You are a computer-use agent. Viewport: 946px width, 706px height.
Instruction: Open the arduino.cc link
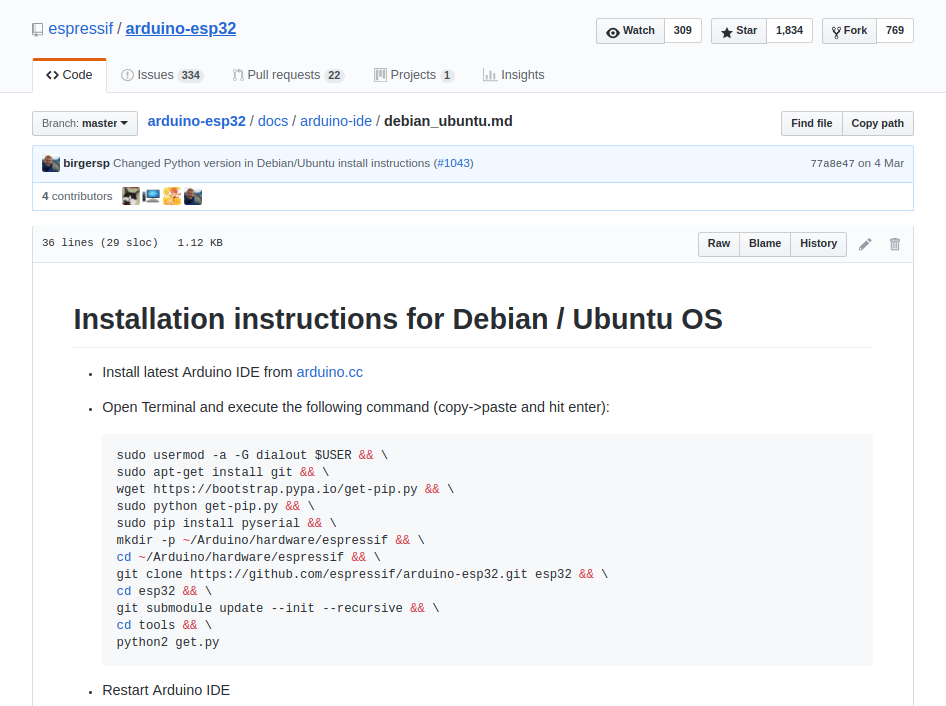pos(329,372)
